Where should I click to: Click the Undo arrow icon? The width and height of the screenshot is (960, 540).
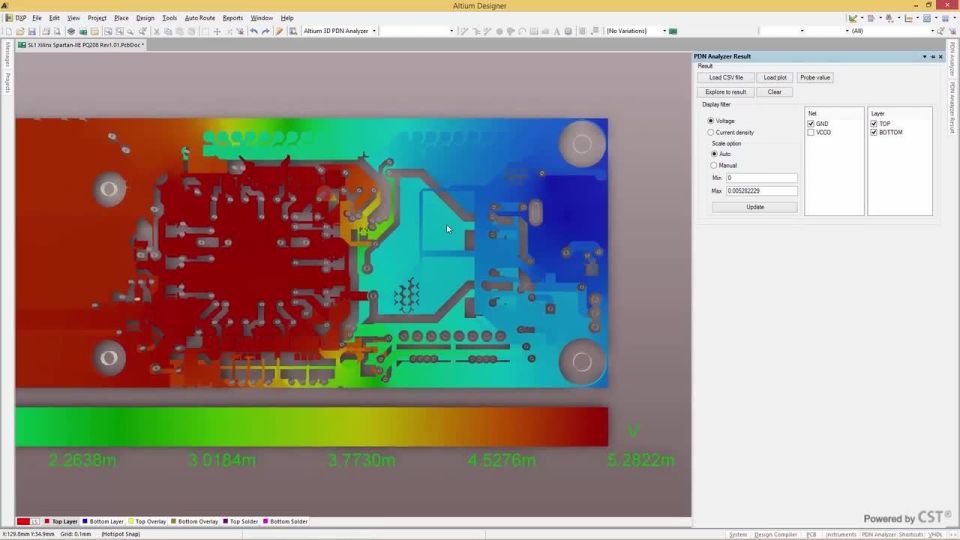tap(253, 31)
